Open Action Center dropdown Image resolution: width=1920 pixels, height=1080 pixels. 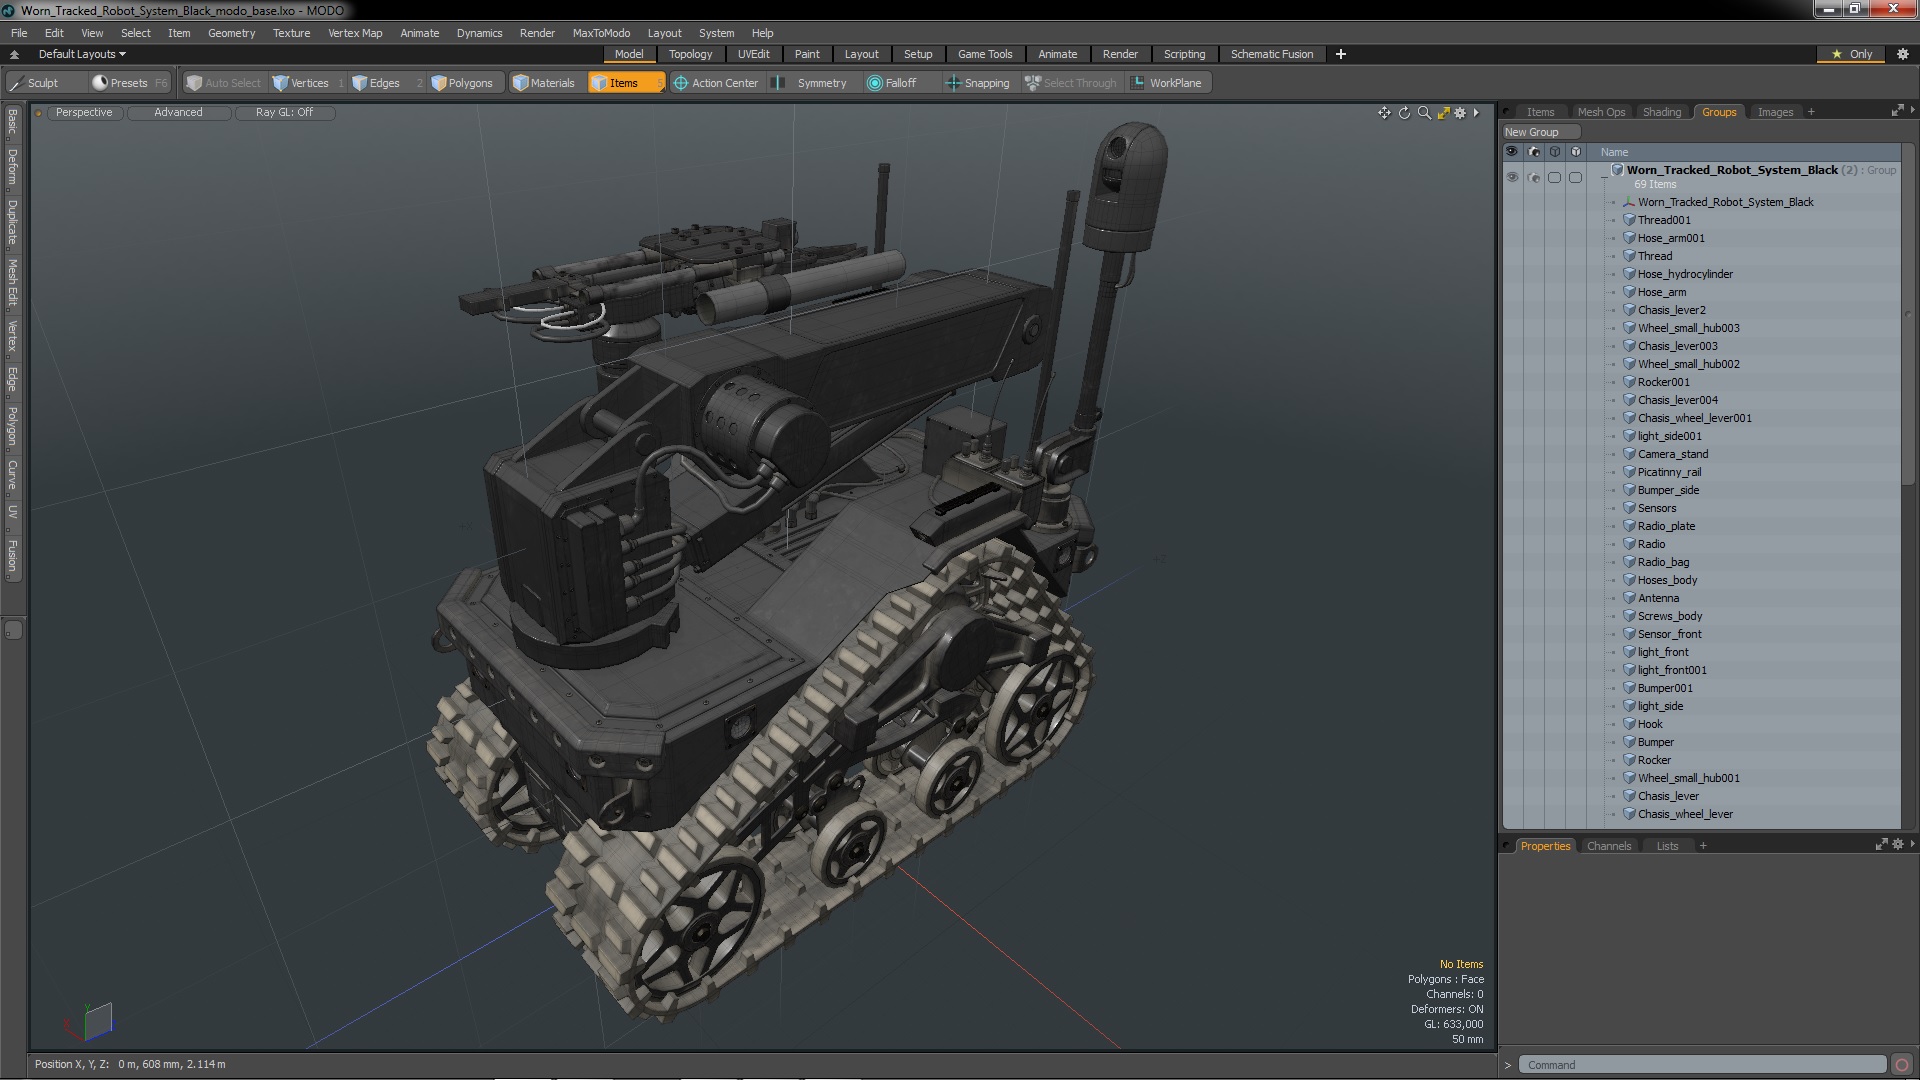pyautogui.click(x=716, y=83)
